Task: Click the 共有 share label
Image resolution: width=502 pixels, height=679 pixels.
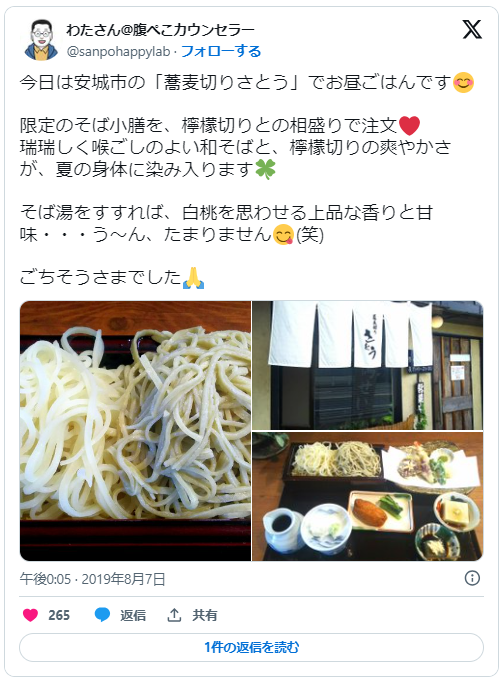Action: coord(204,615)
